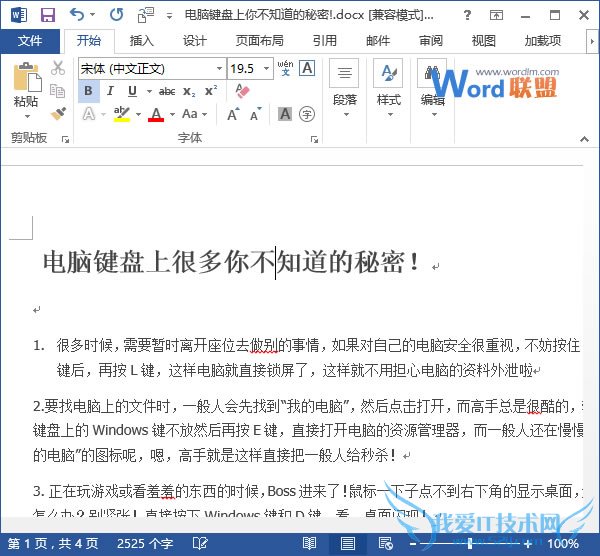This screenshot has height=556, width=600.
Task: Open the font size dropdown
Action: (266, 68)
